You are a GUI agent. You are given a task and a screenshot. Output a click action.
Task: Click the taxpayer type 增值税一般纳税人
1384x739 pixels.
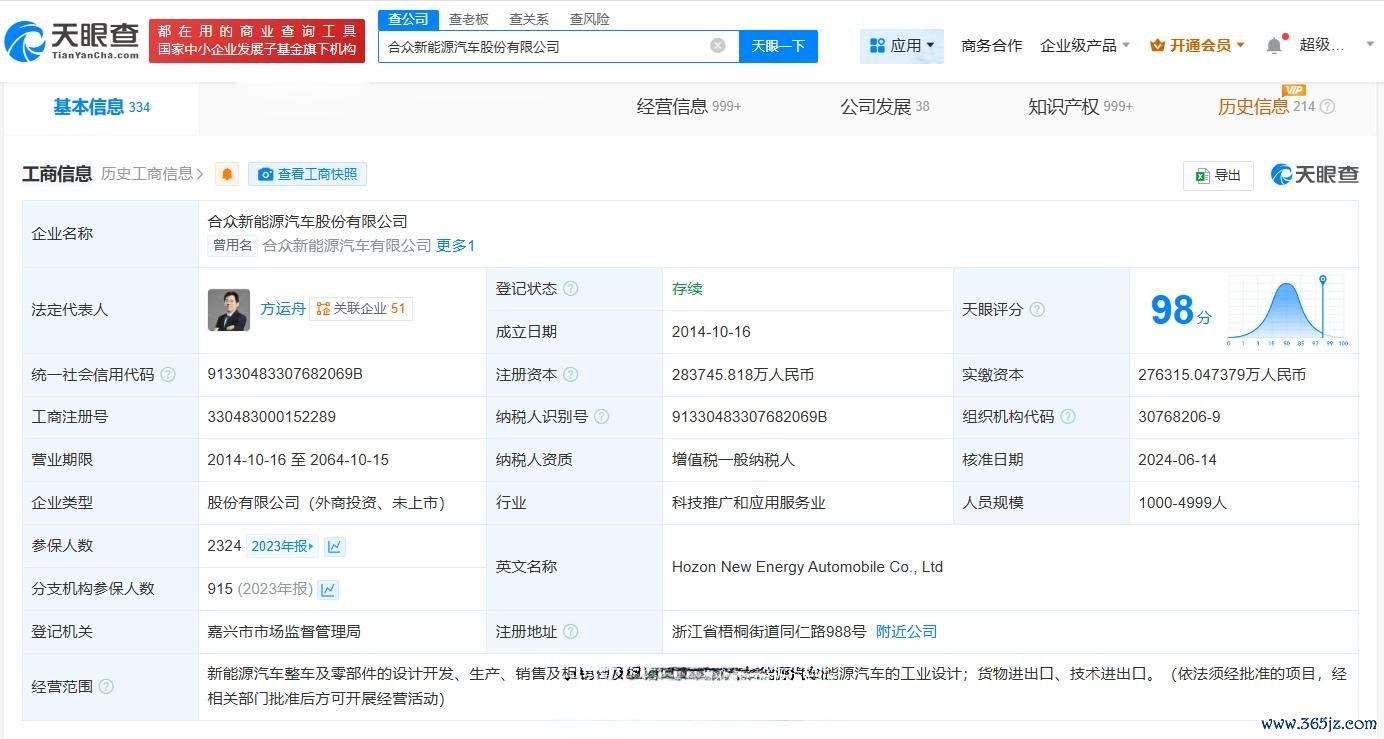(x=733, y=460)
